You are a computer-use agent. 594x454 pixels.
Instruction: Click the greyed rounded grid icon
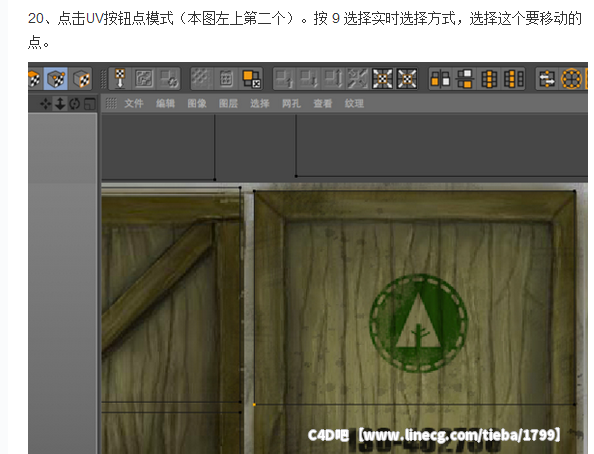(226, 79)
